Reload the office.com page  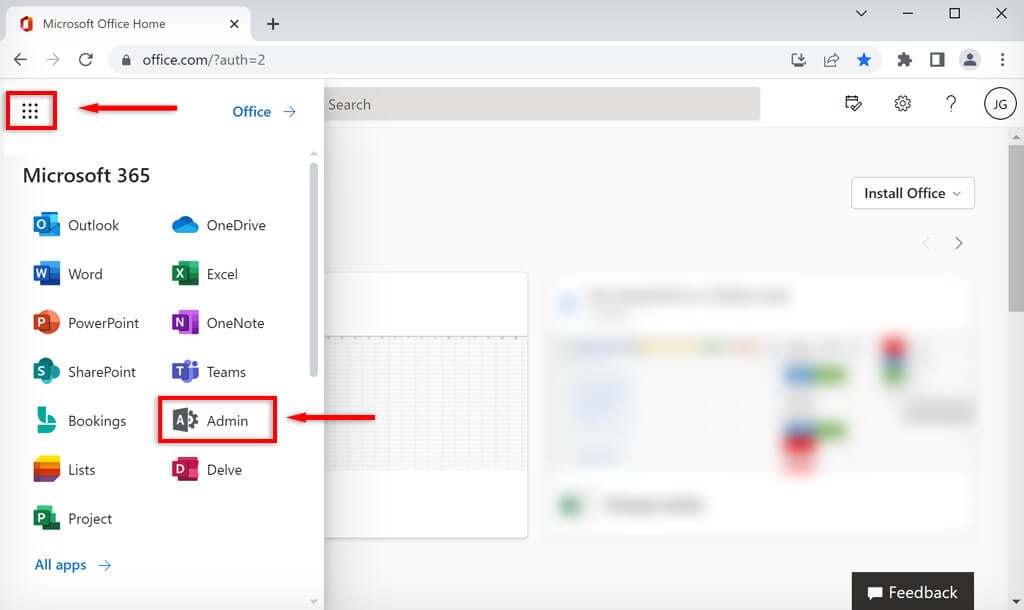coord(86,60)
